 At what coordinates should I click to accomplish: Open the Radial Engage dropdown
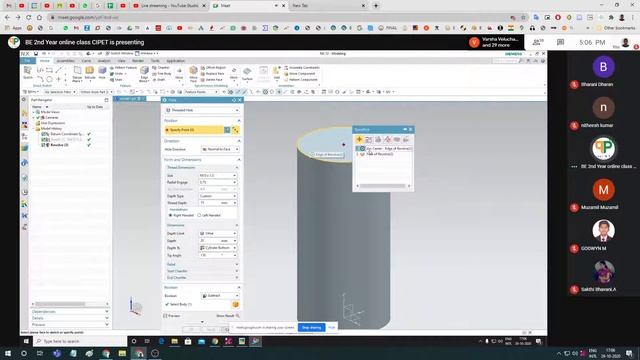pyautogui.click(x=218, y=182)
